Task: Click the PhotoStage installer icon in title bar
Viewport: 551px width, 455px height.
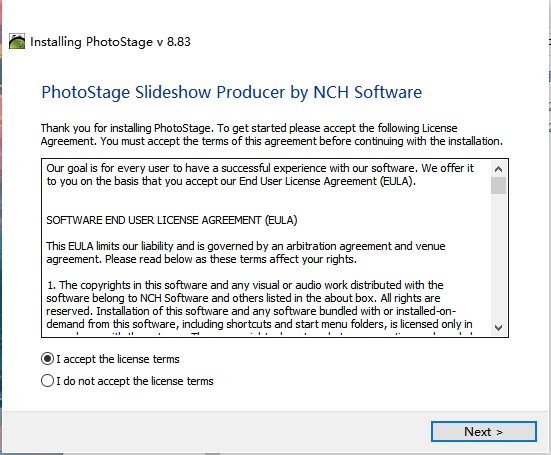Action: pos(17,41)
